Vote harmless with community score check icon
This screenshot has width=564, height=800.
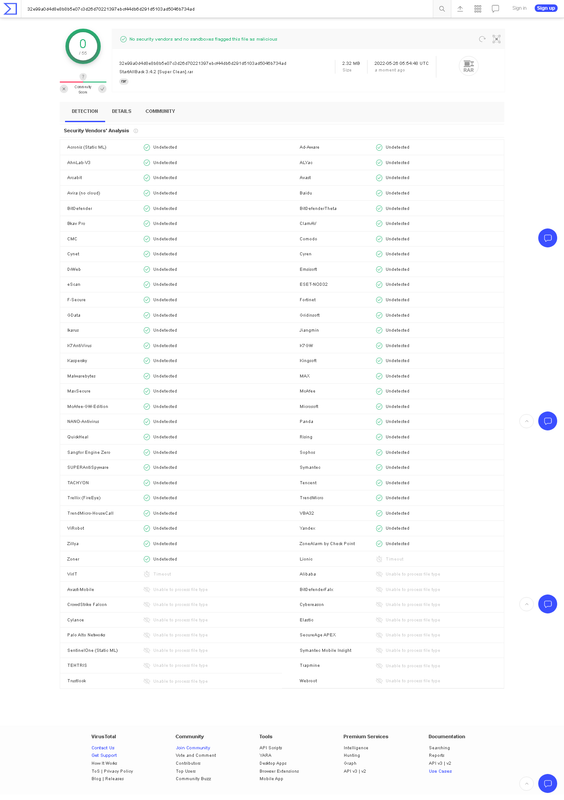coord(102,89)
